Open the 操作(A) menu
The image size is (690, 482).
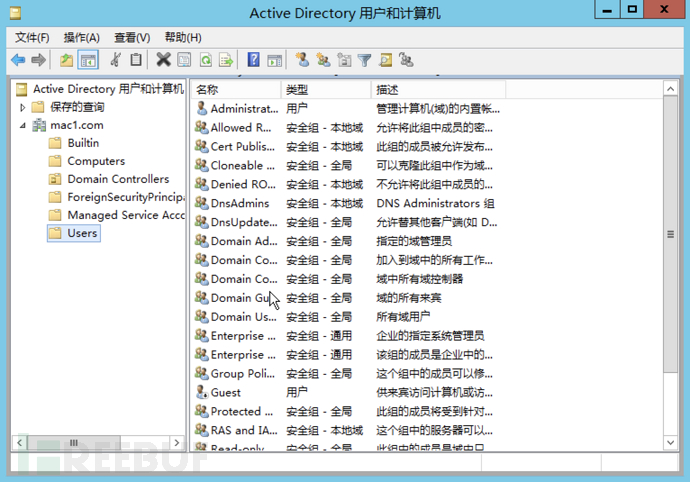click(81, 38)
